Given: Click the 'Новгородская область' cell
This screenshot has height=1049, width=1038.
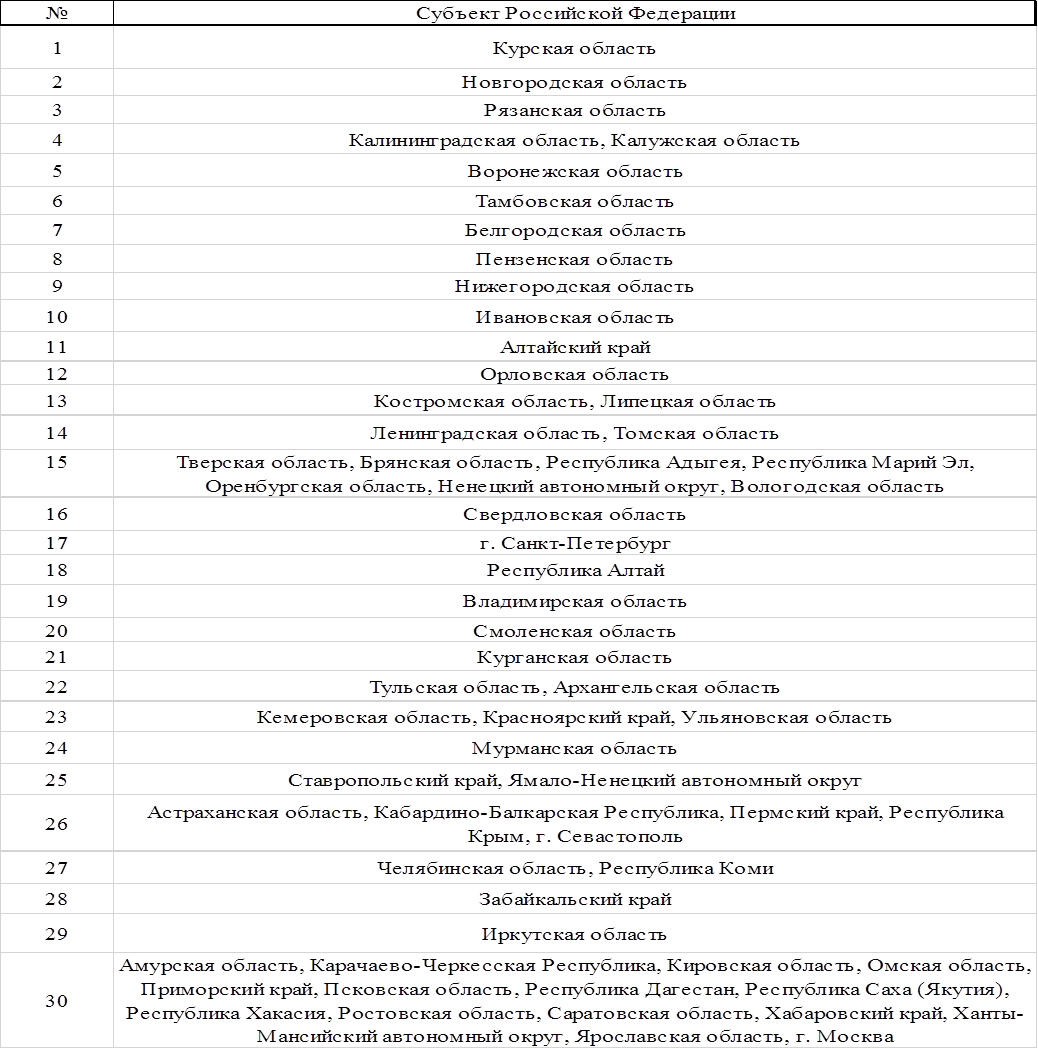Looking at the screenshot, I should (x=575, y=82).
